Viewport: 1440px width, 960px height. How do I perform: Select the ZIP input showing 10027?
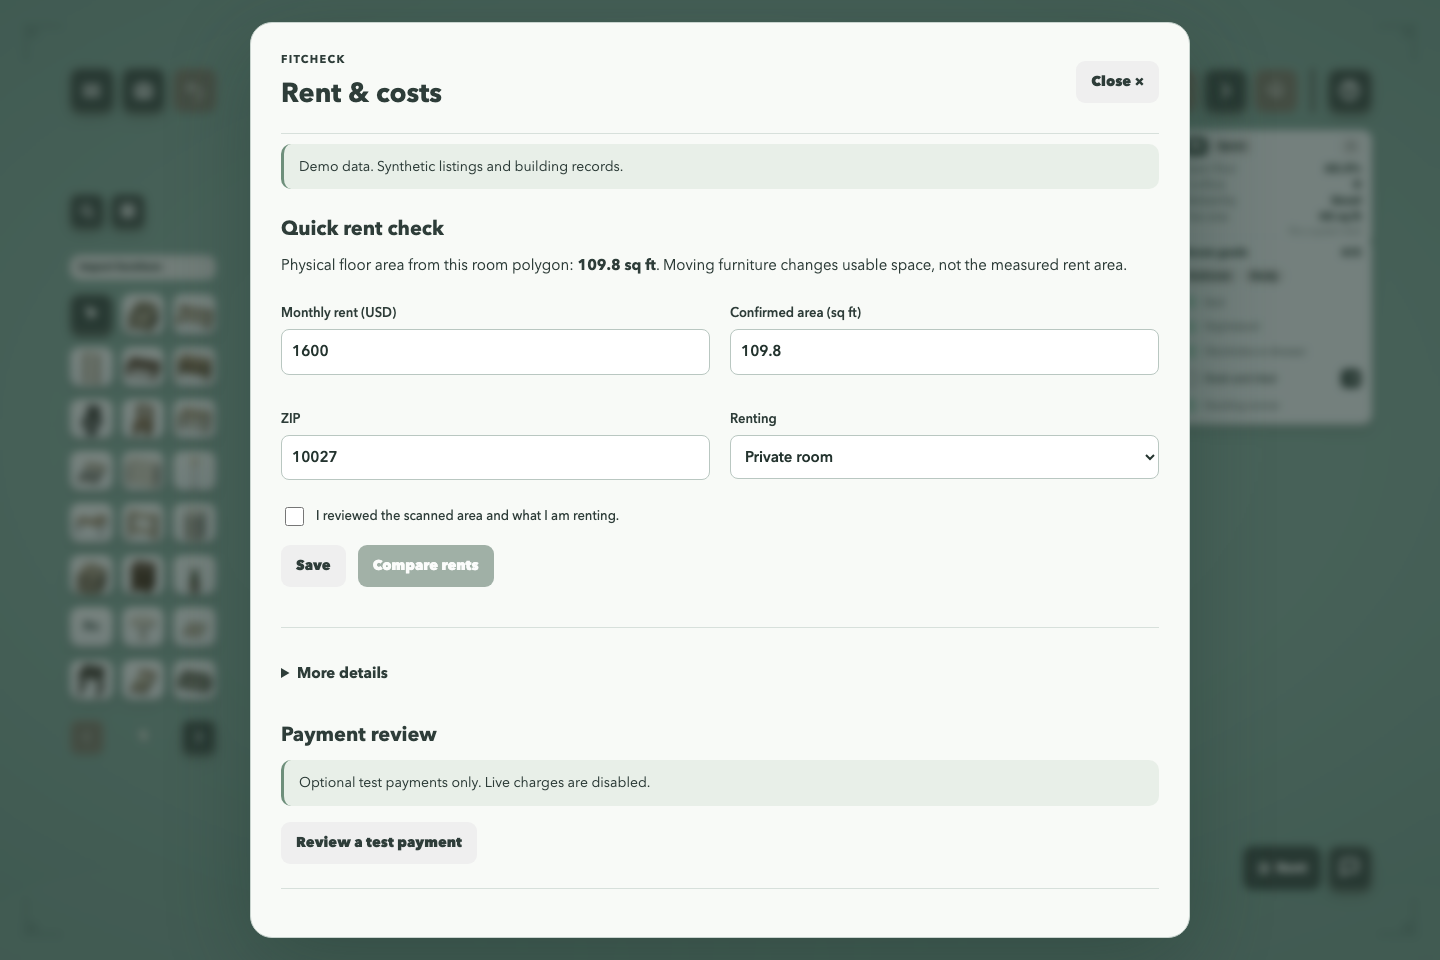(495, 457)
